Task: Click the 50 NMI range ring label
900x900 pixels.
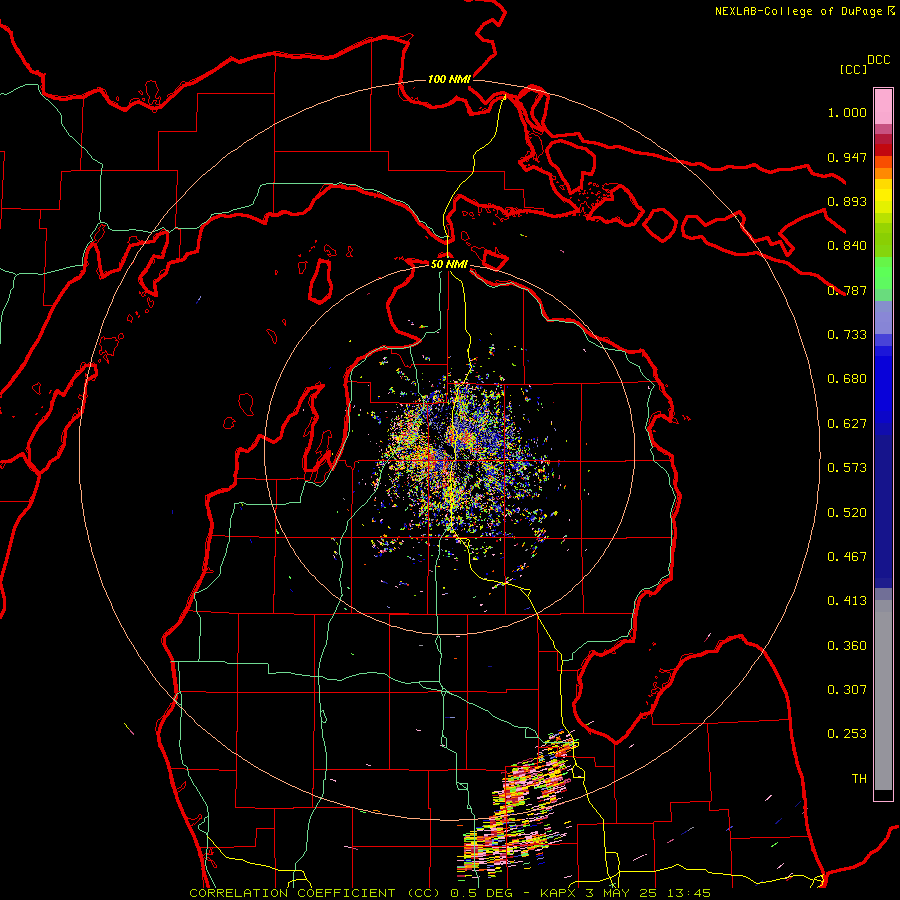Action: (x=449, y=264)
